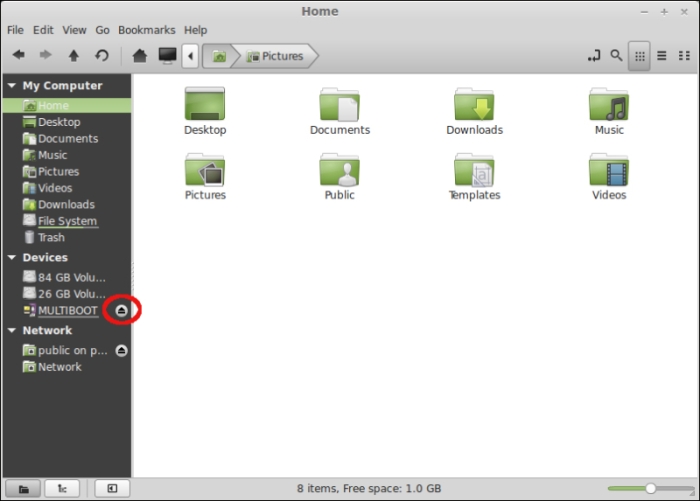700x501 pixels.
Task: Select Desktop in the sidebar
Action: pyautogui.click(x=67, y=122)
